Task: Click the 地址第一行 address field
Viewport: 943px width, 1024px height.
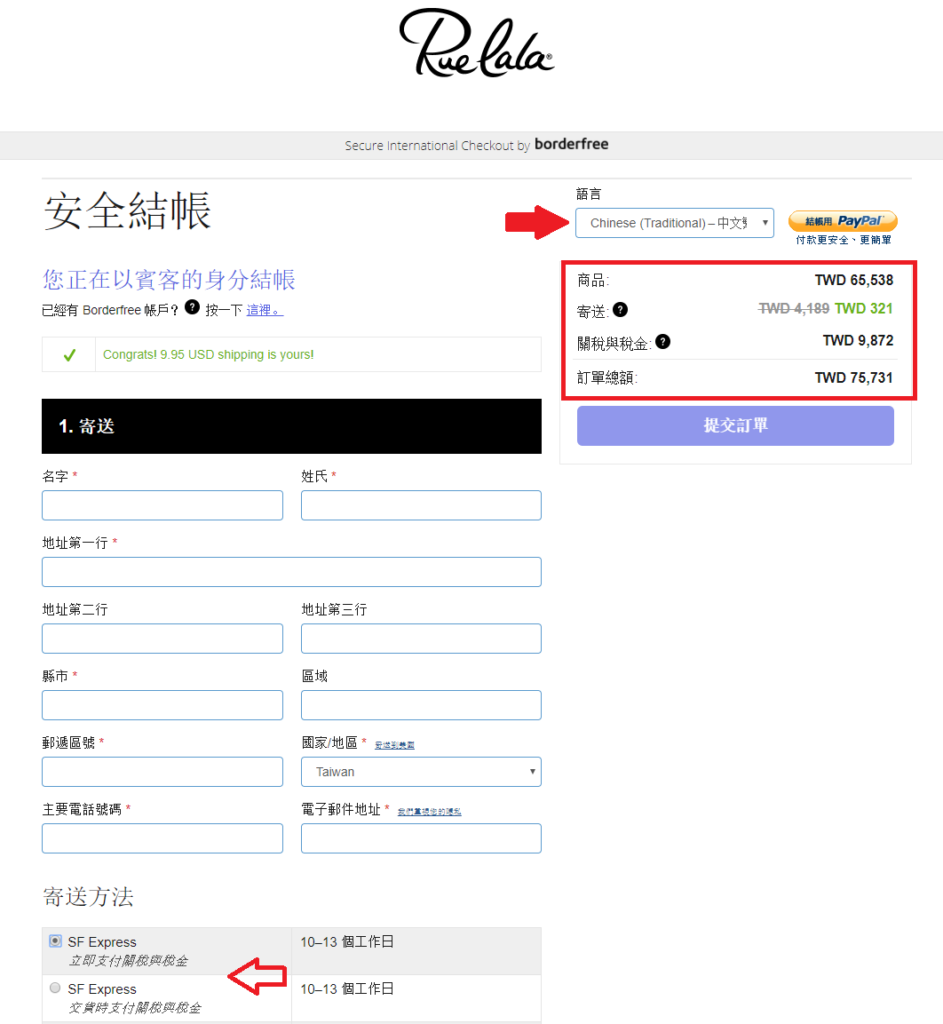Action: [x=291, y=572]
